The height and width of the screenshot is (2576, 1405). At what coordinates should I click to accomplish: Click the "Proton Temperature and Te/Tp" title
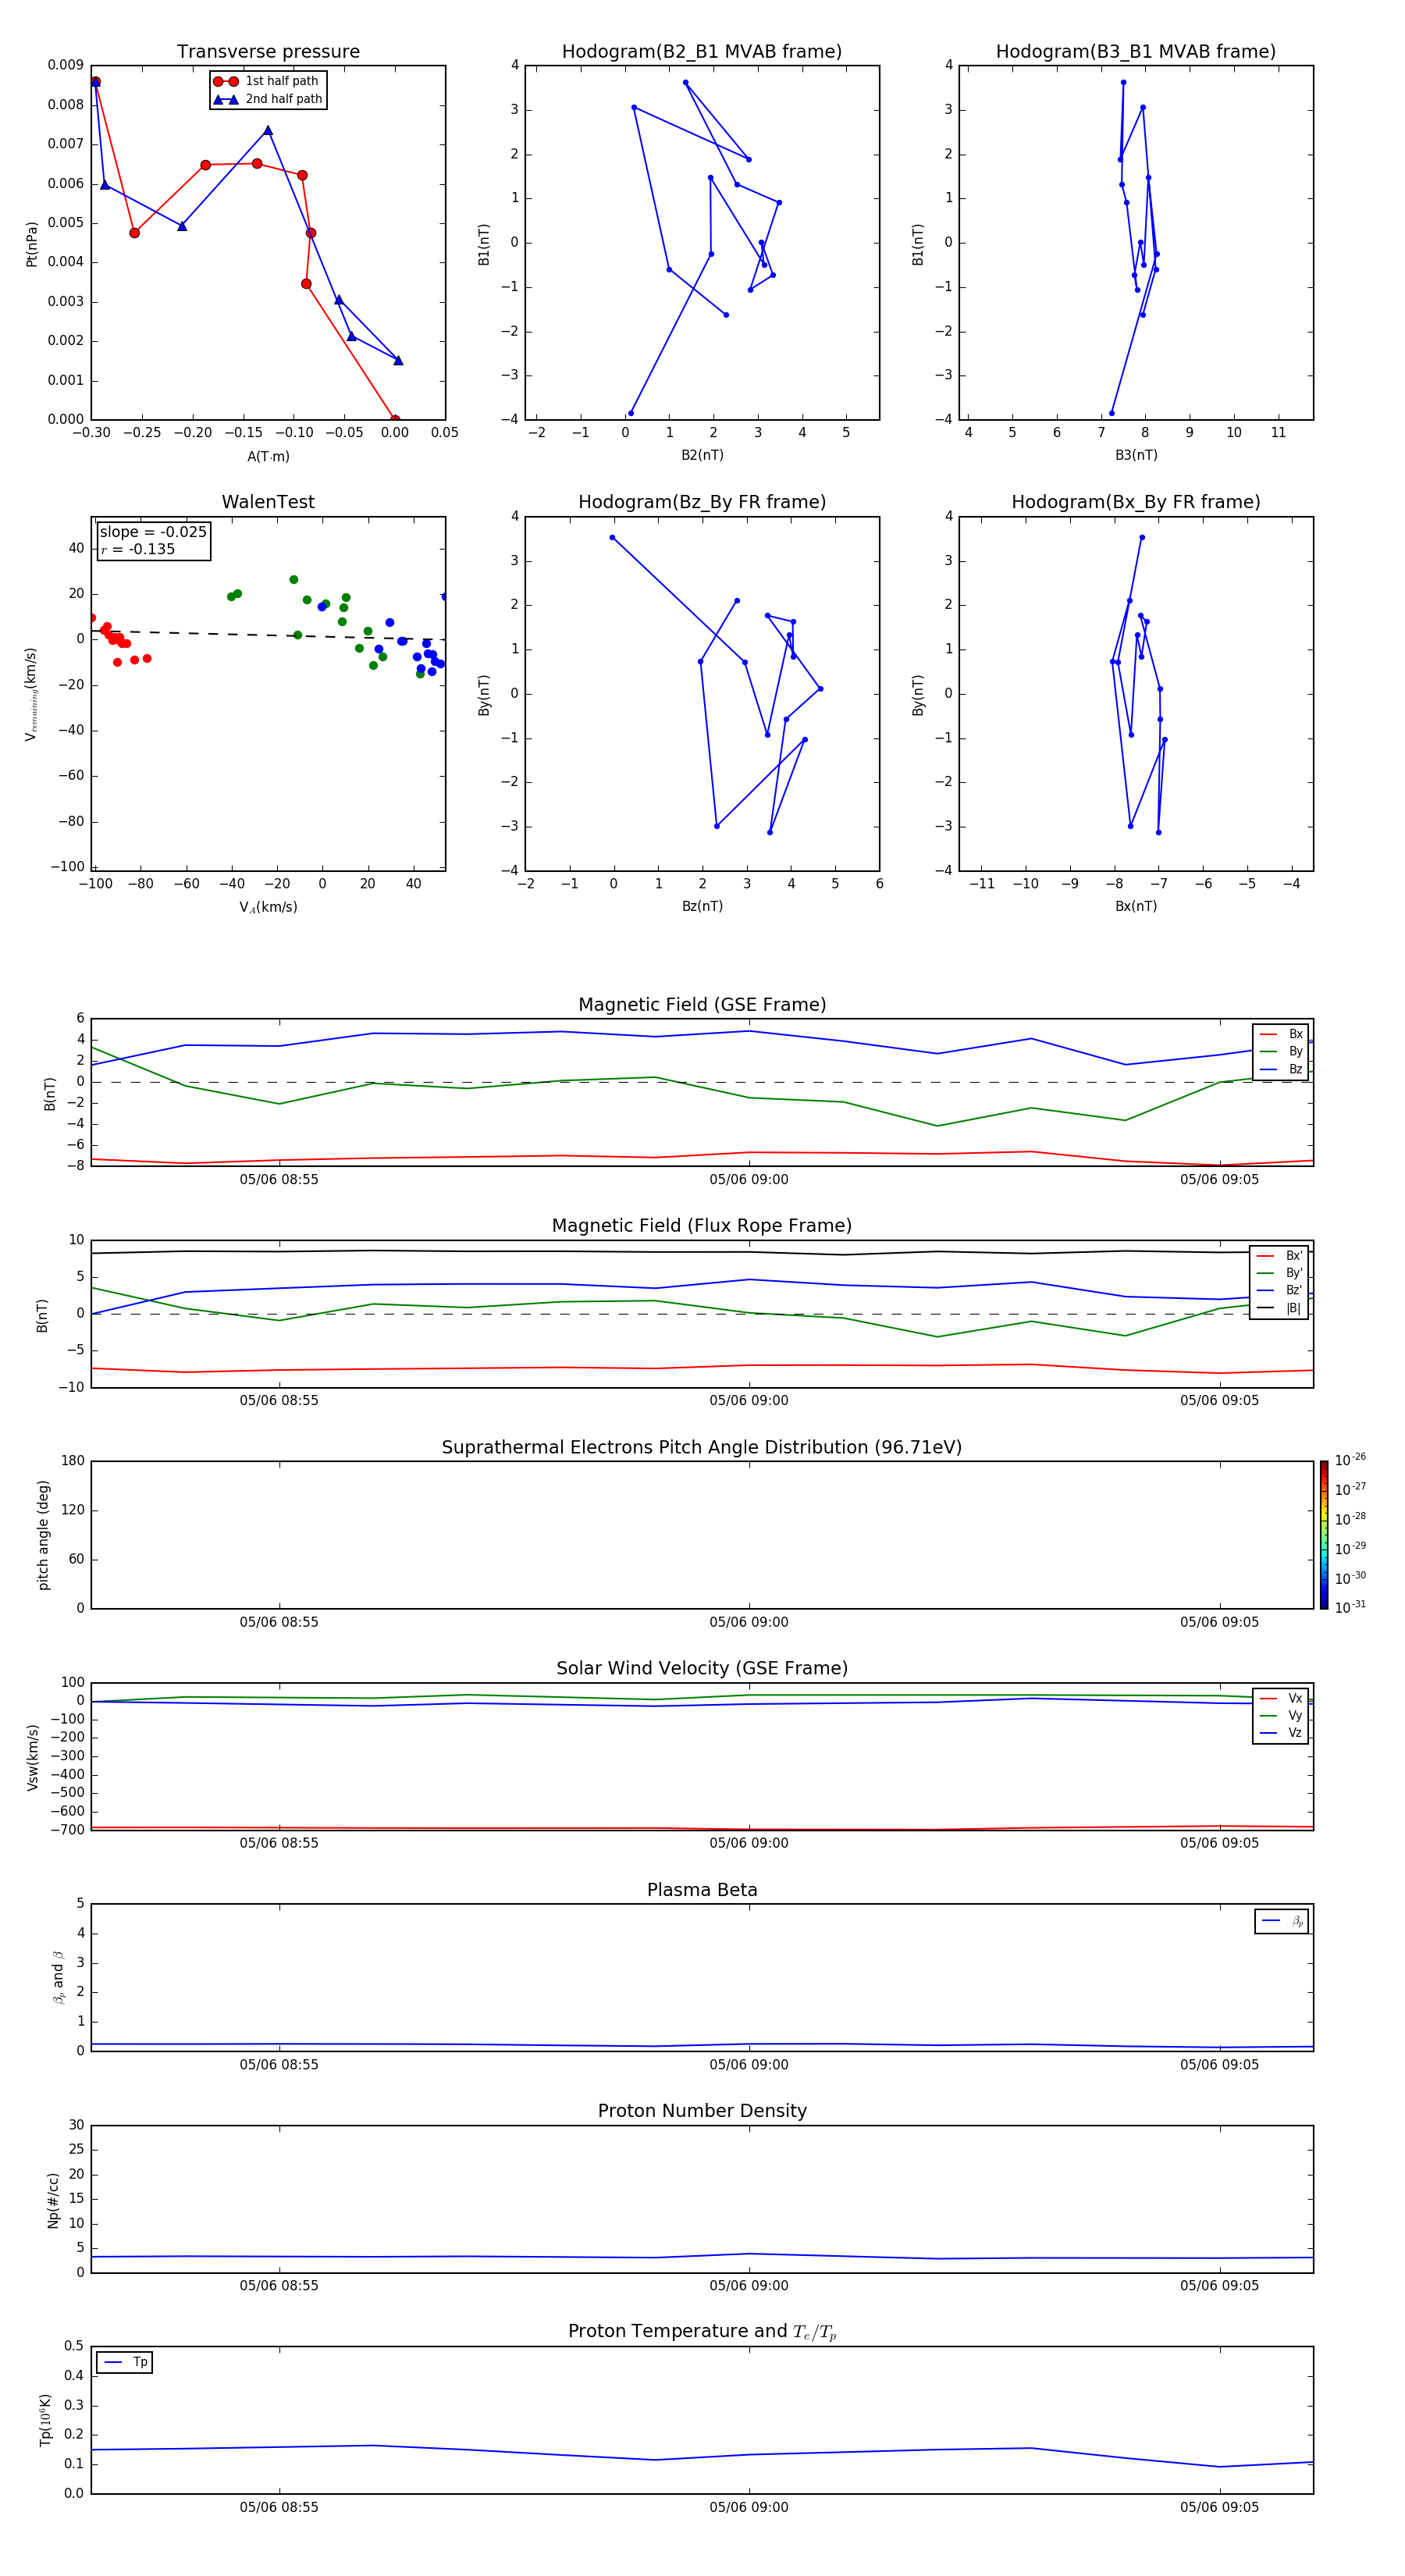pyautogui.click(x=702, y=2332)
